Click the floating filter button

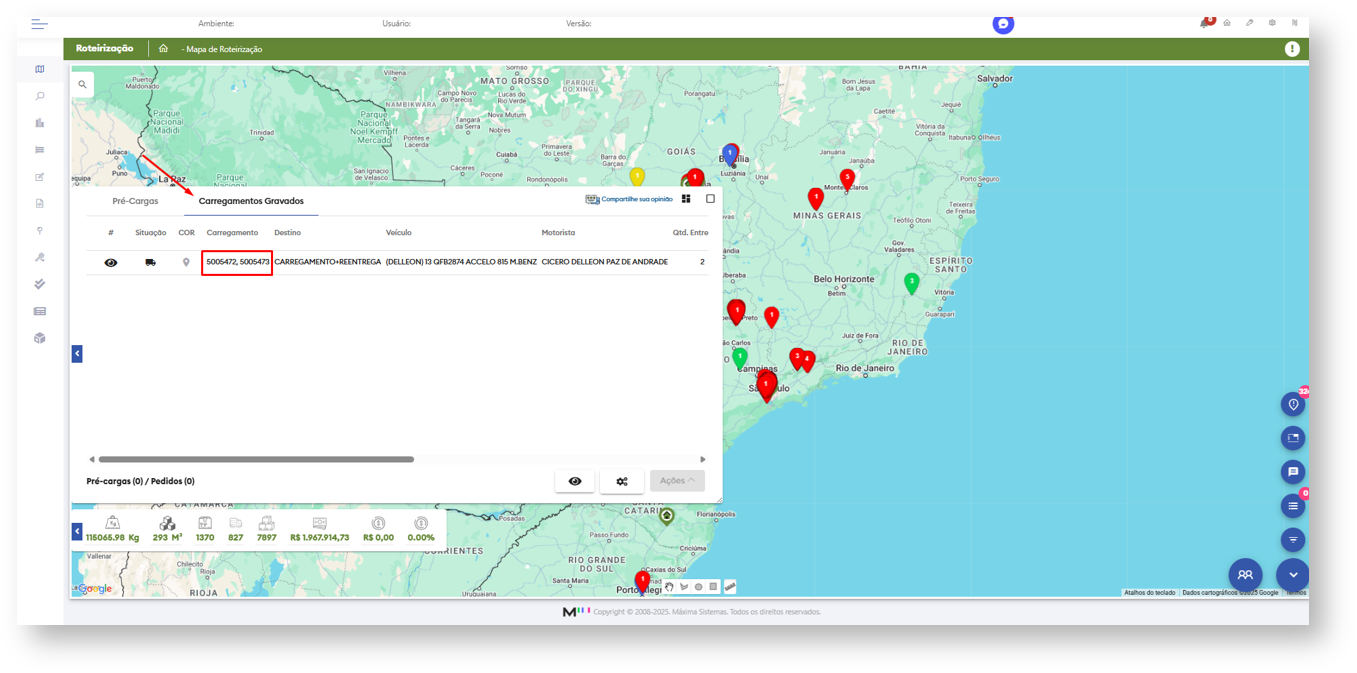coord(1293,540)
